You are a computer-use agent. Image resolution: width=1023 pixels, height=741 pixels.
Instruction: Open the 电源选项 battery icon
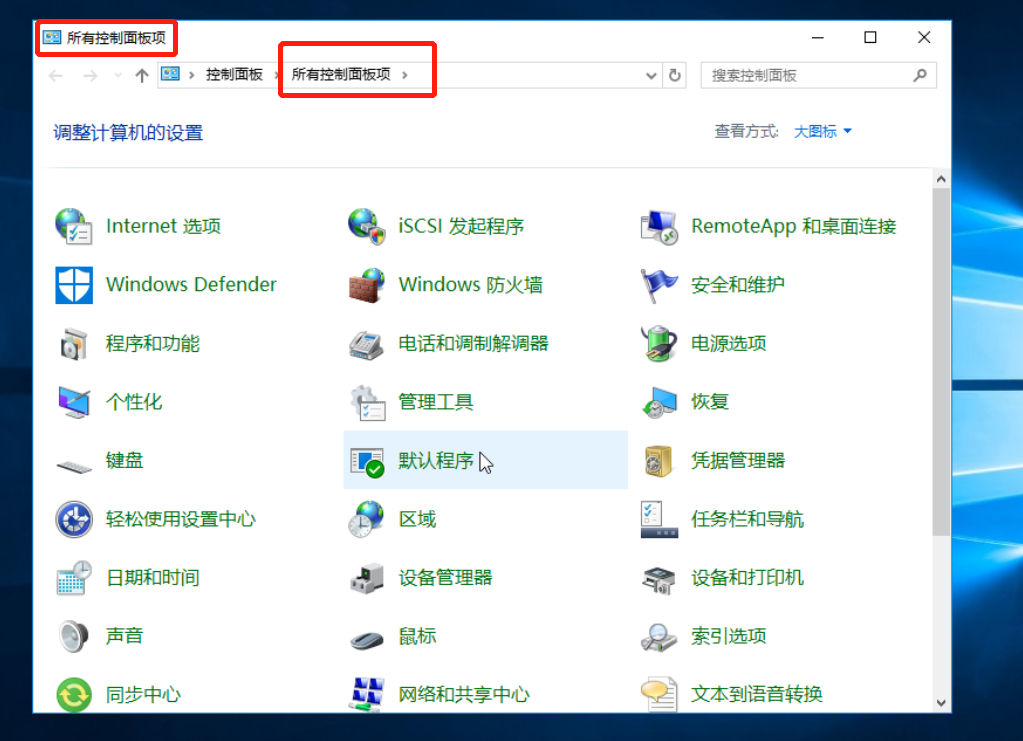(659, 344)
